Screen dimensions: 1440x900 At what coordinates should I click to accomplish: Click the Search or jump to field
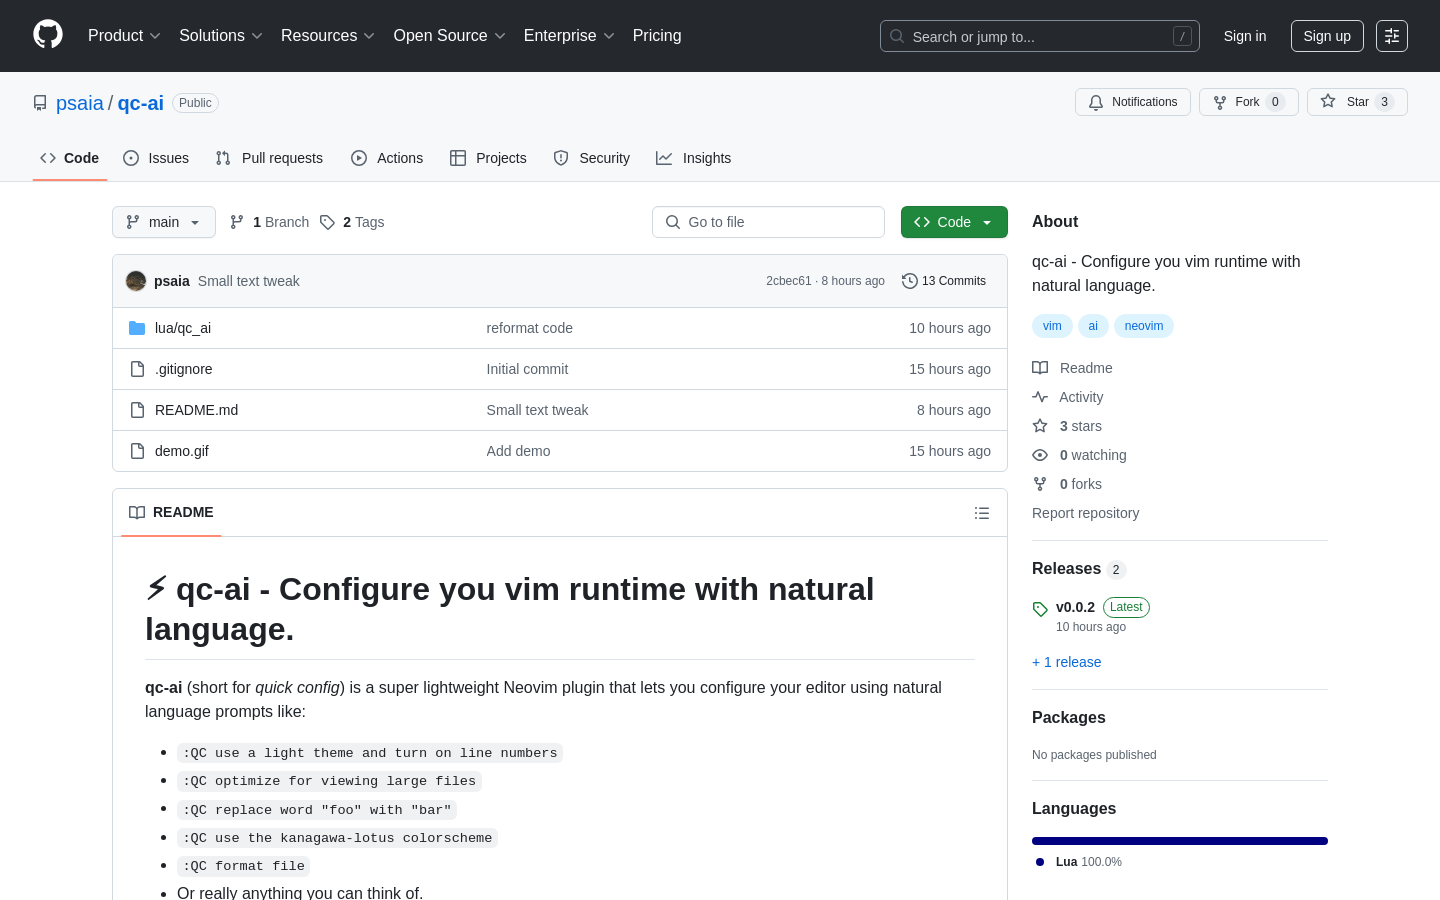click(1040, 36)
